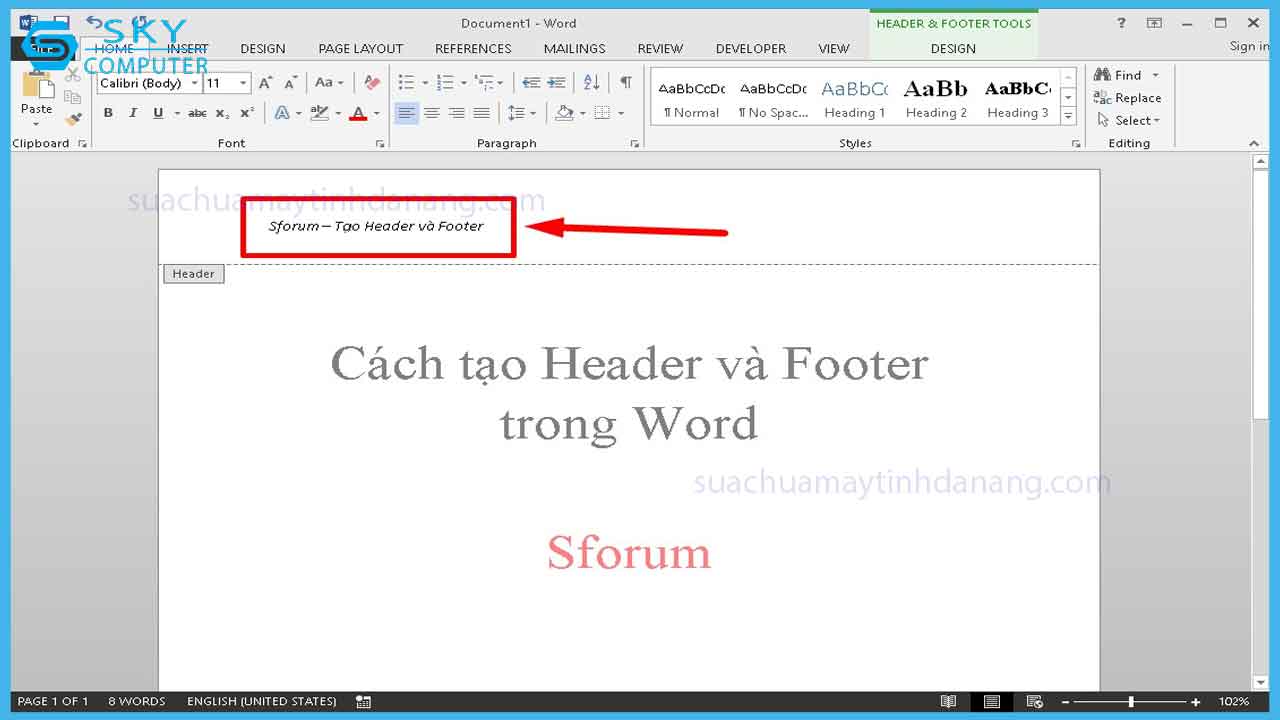Viewport: 1280px width, 720px height.
Task: Open the PAGE LAYOUT ribbon tab
Action: 360,48
